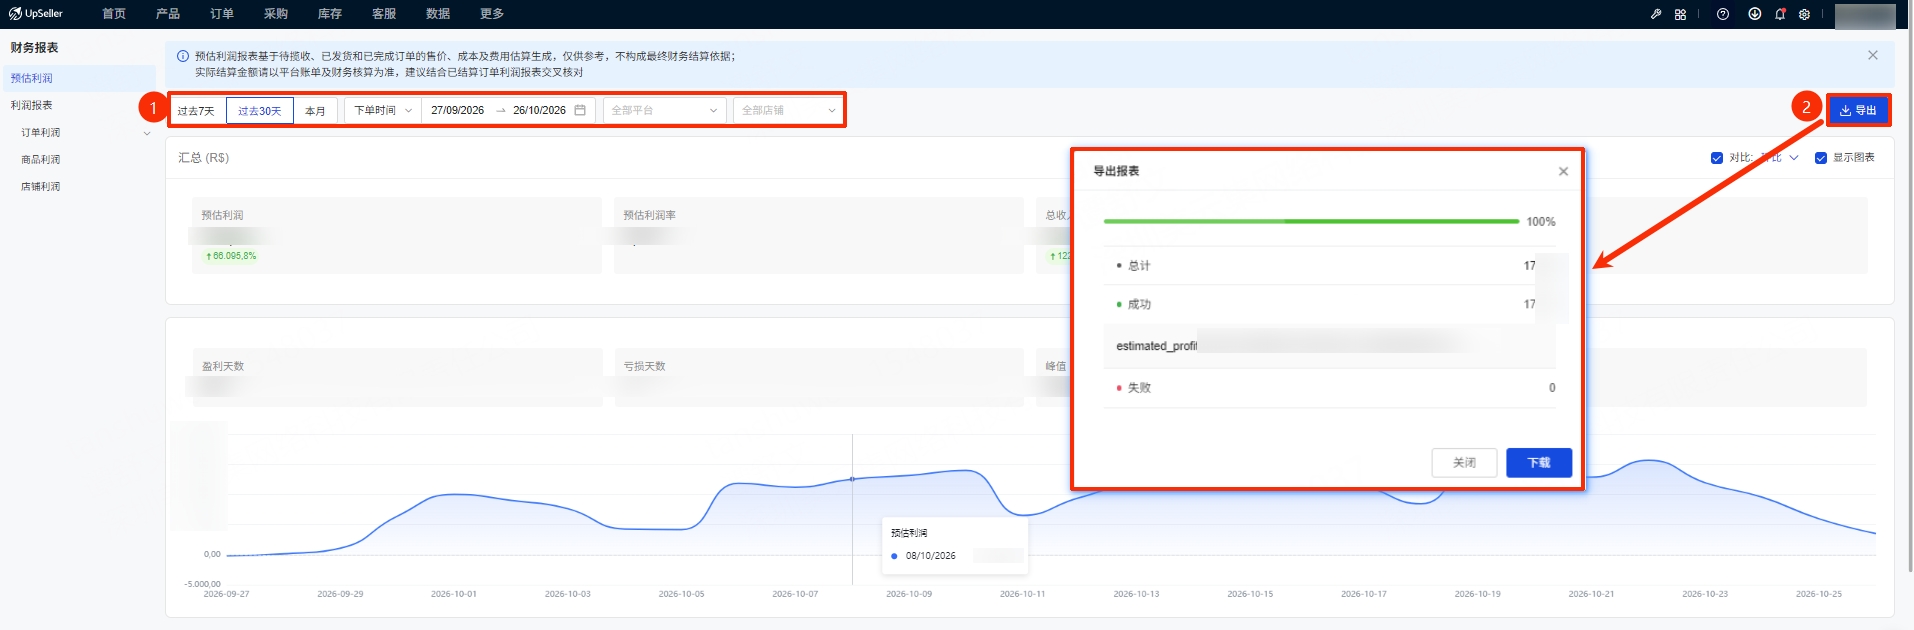Click the estimated_profit file name row
The height and width of the screenshot is (630, 1914).
point(1329,346)
